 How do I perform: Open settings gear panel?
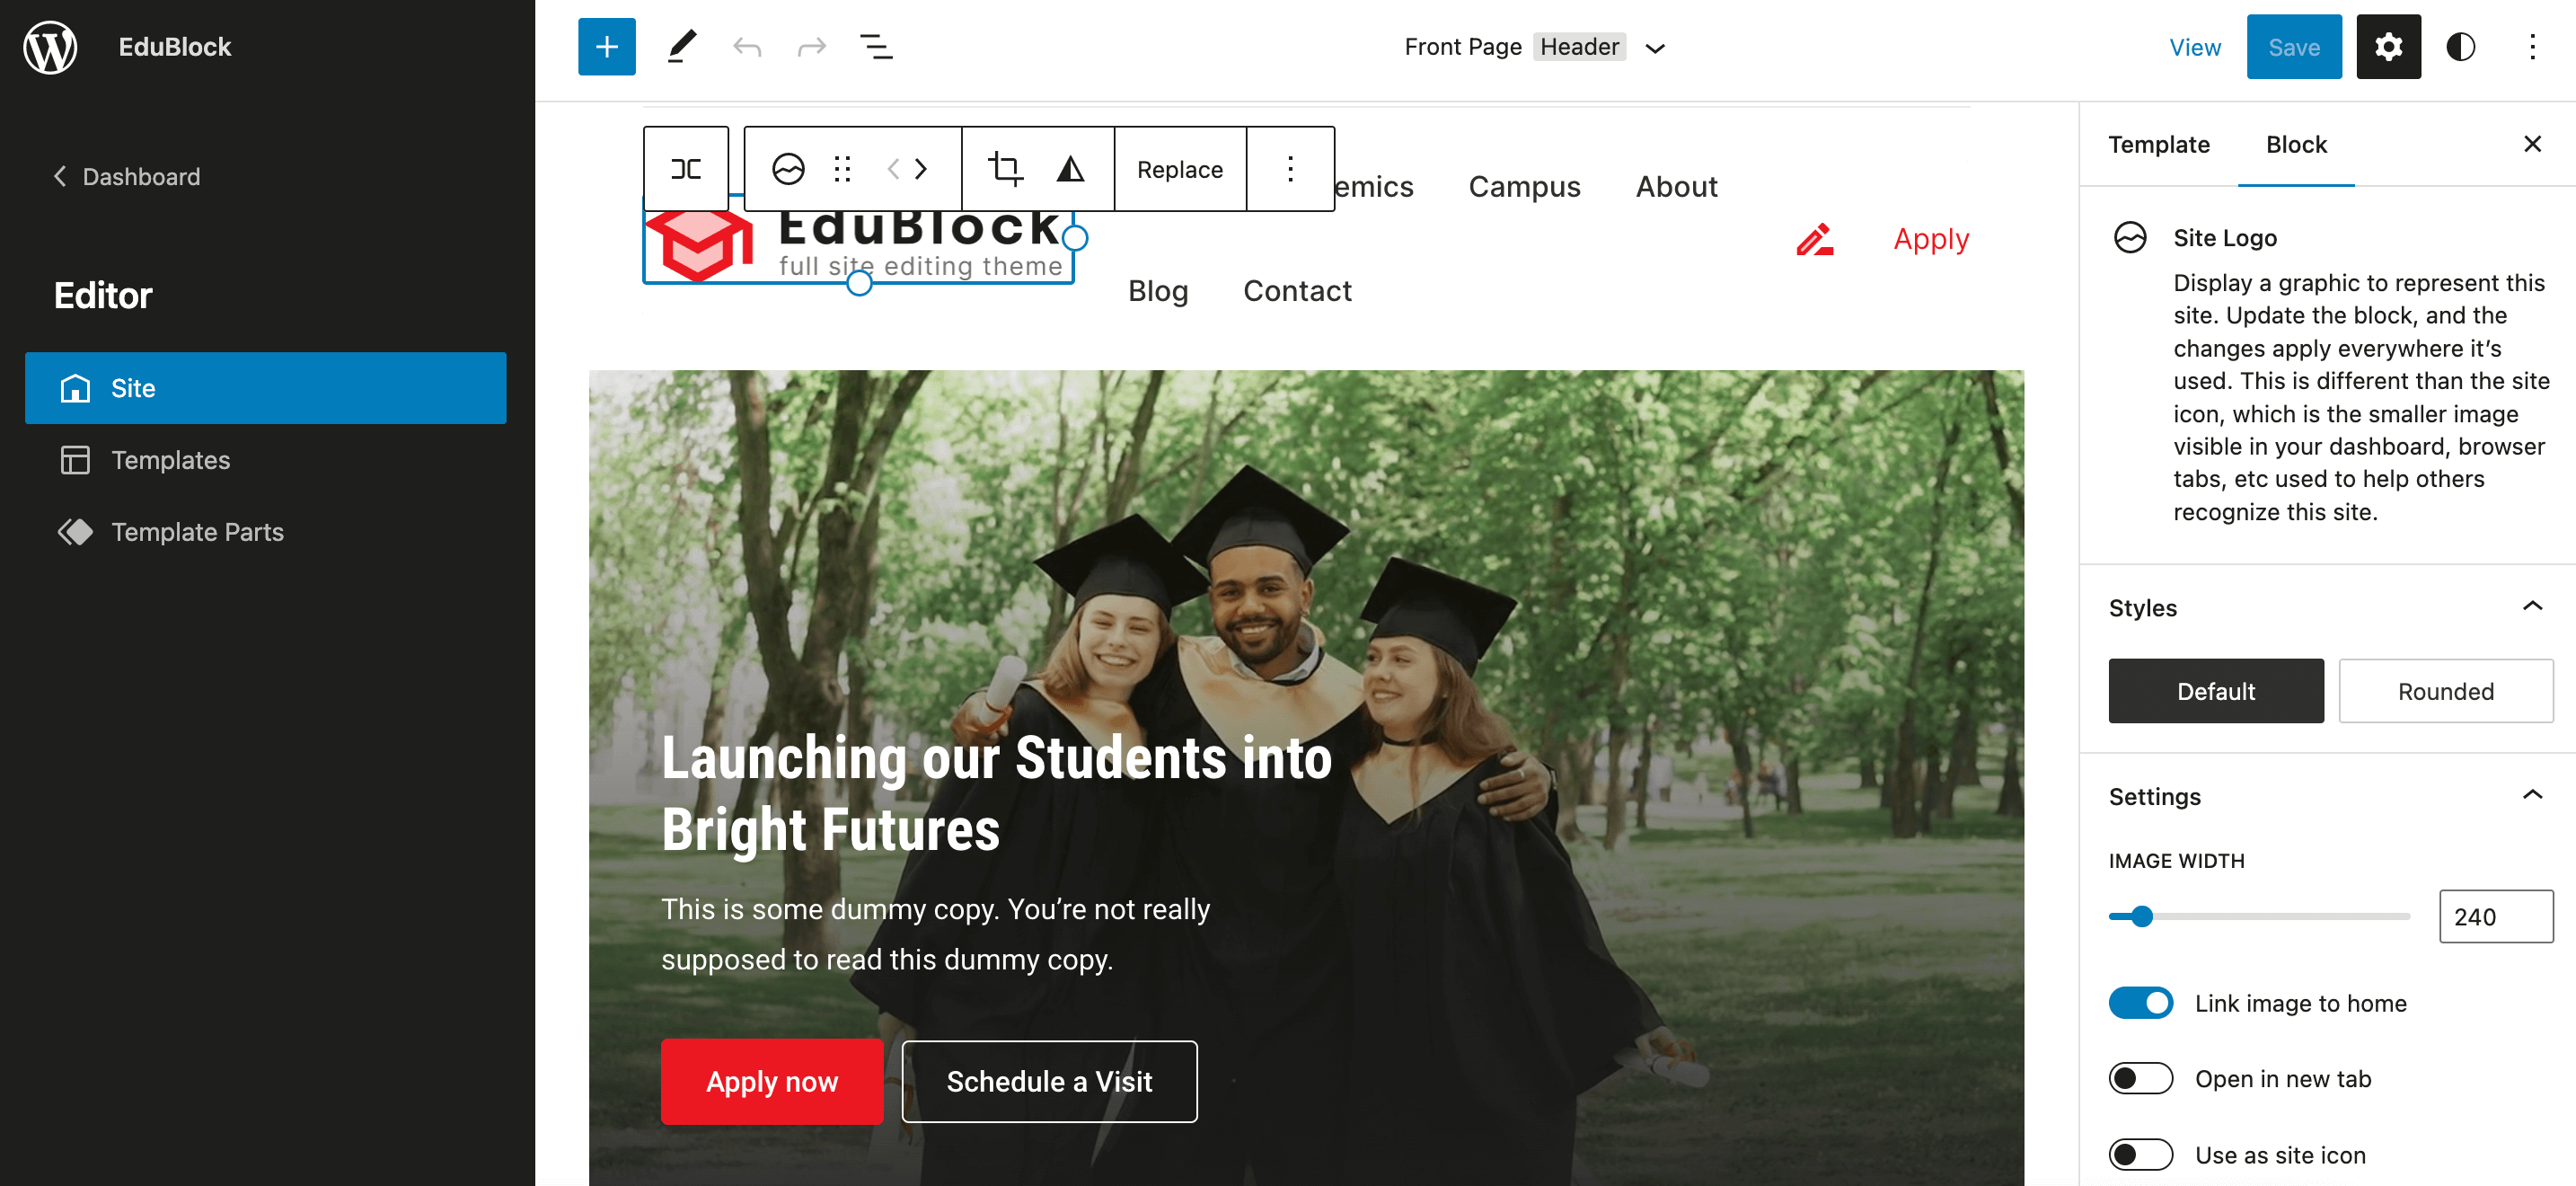(x=2388, y=47)
